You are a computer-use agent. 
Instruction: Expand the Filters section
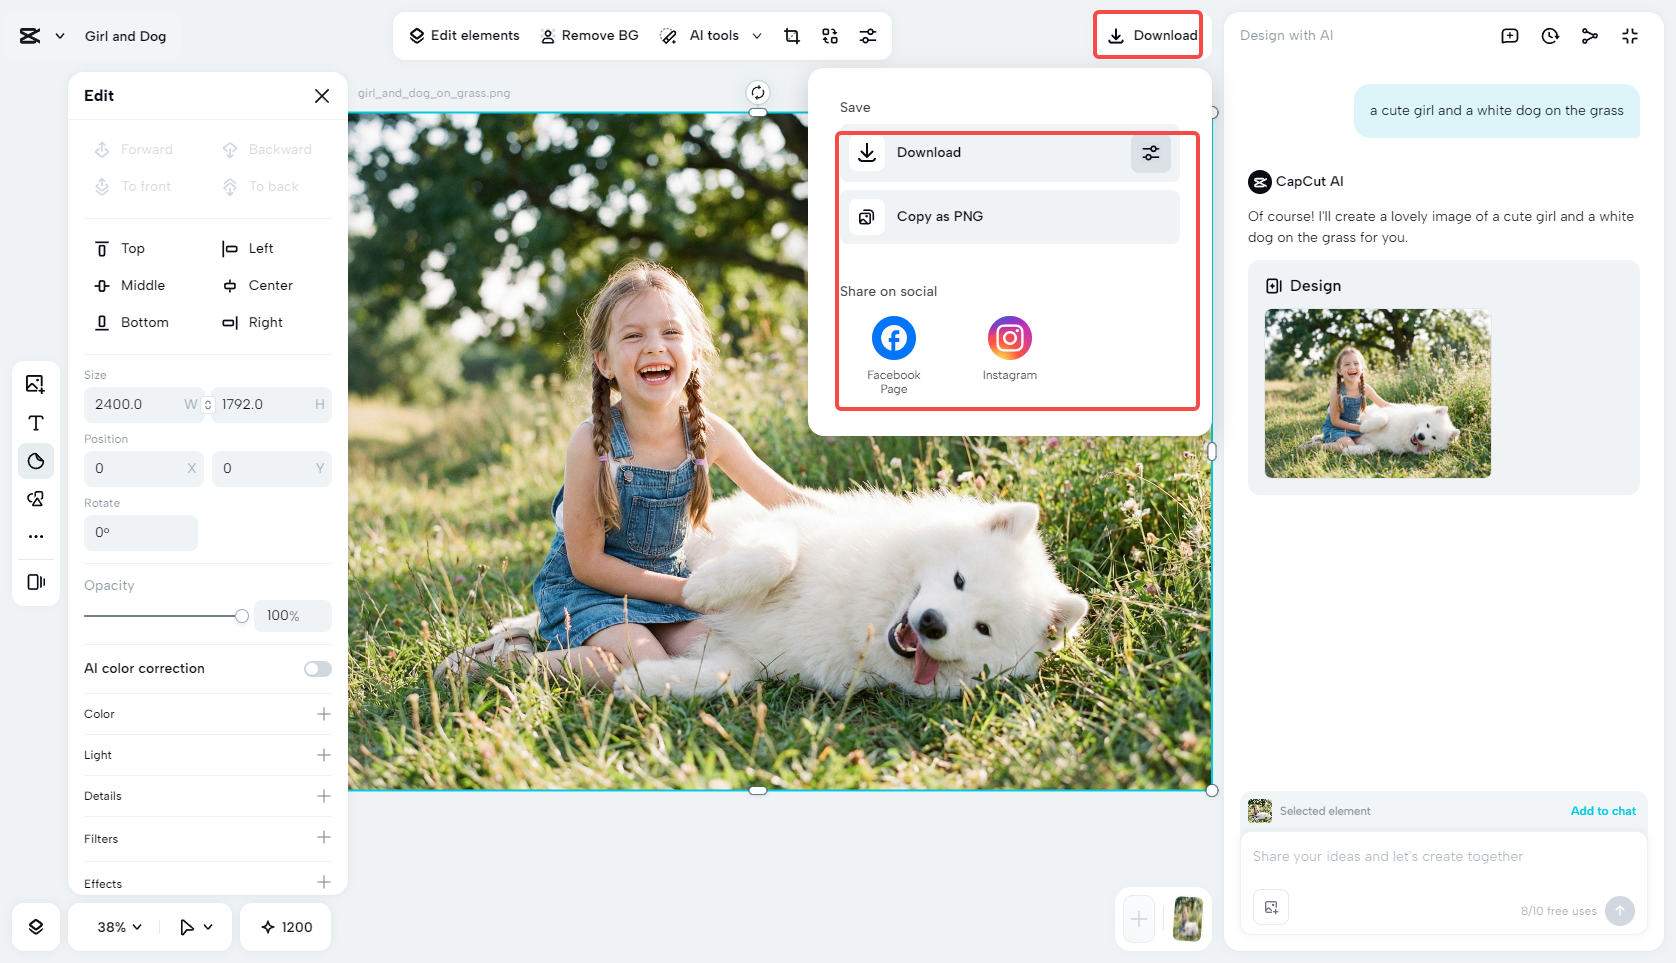pyautogui.click(x=323, y=838)
